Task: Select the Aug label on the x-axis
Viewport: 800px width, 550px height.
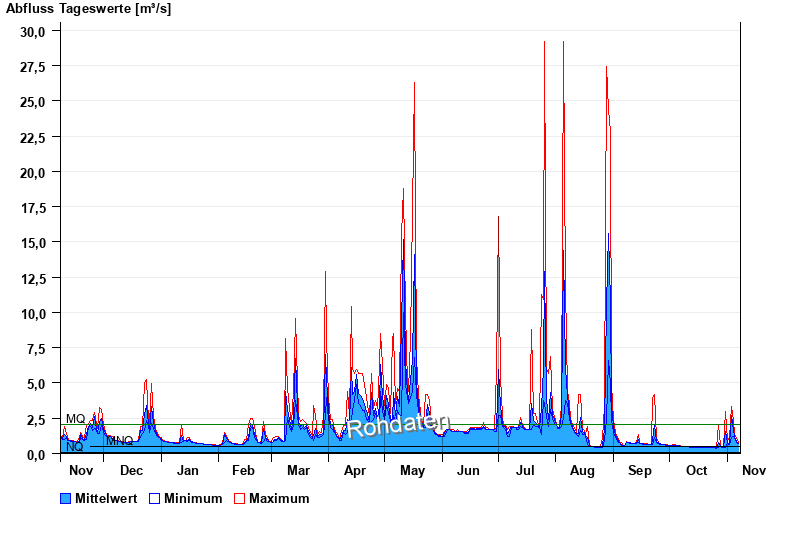Action: tap(582, 470)
